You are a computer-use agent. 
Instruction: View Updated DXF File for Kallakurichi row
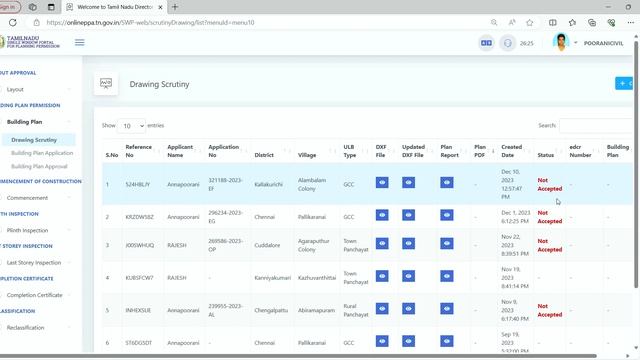(x=409, y=182)
